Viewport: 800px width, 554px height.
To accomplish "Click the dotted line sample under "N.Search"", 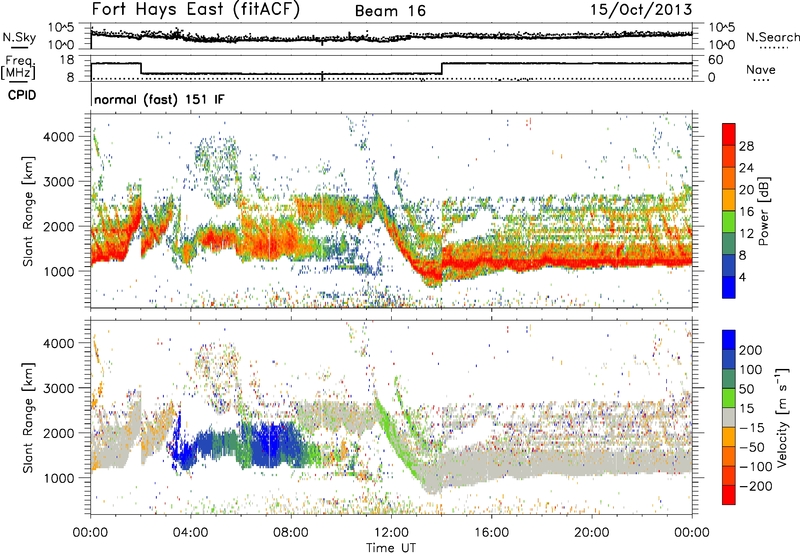I will click(774, 48).
